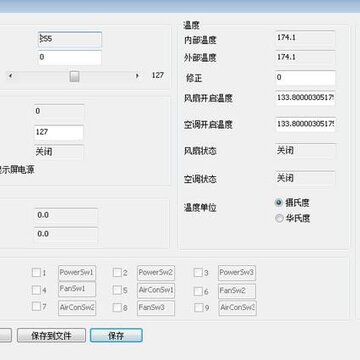The width and height of the screenshot is (360, 360).
Task: Click the 温度 group title
Action: pyautogui.click(x=191, y=25)
